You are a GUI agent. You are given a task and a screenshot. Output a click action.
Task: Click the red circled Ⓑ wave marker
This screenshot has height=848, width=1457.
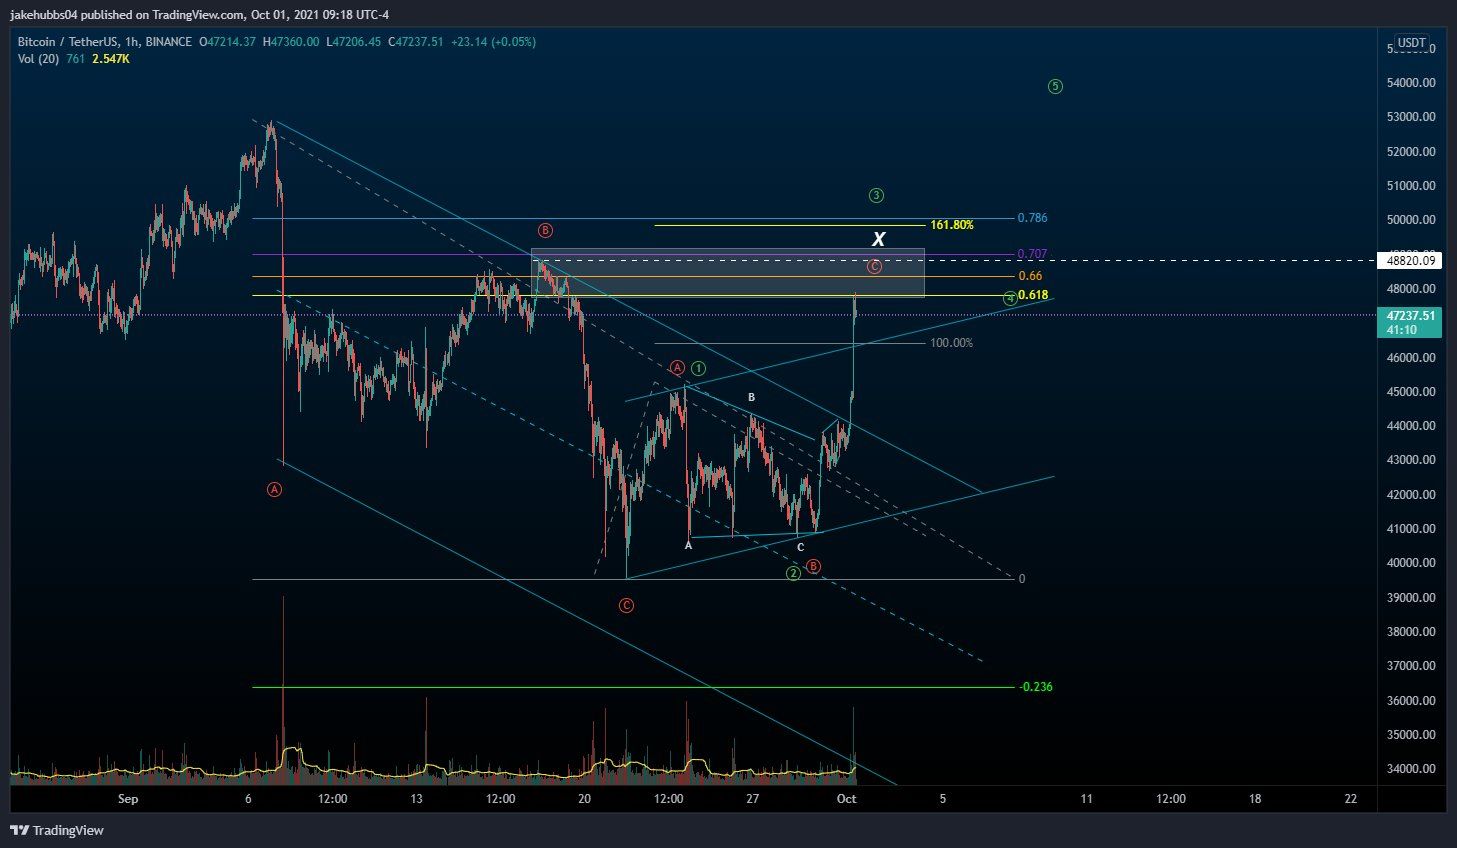tap(544, 230)
